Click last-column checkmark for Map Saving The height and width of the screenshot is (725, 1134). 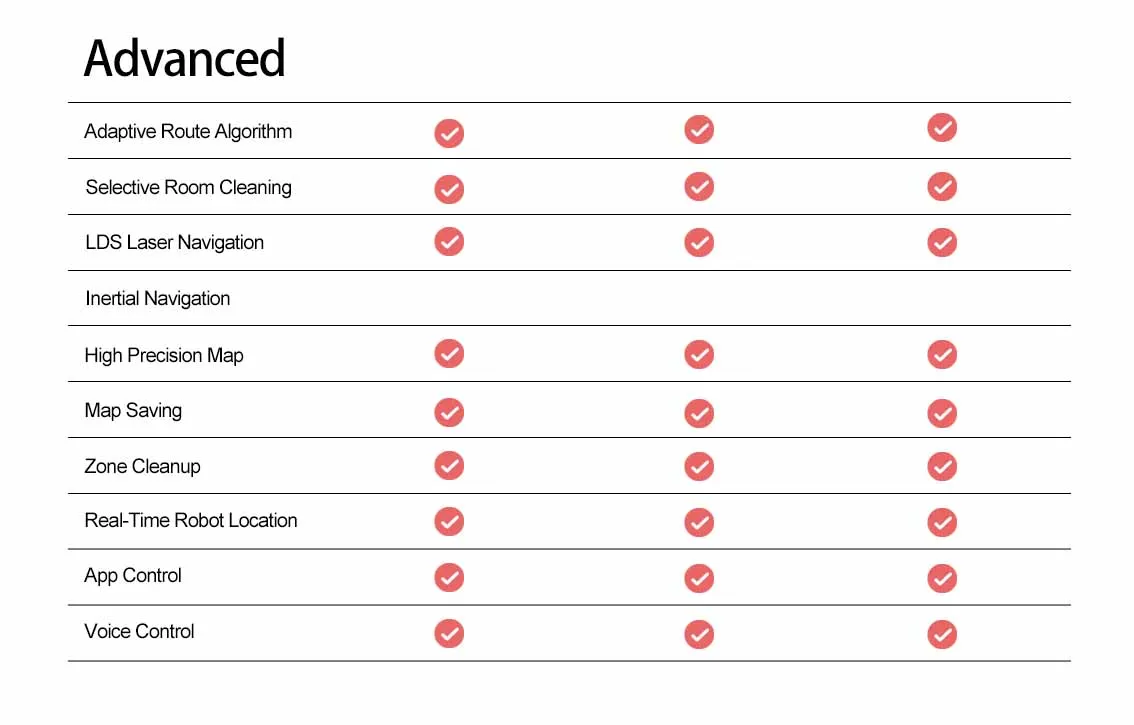[x=942, y=413]
